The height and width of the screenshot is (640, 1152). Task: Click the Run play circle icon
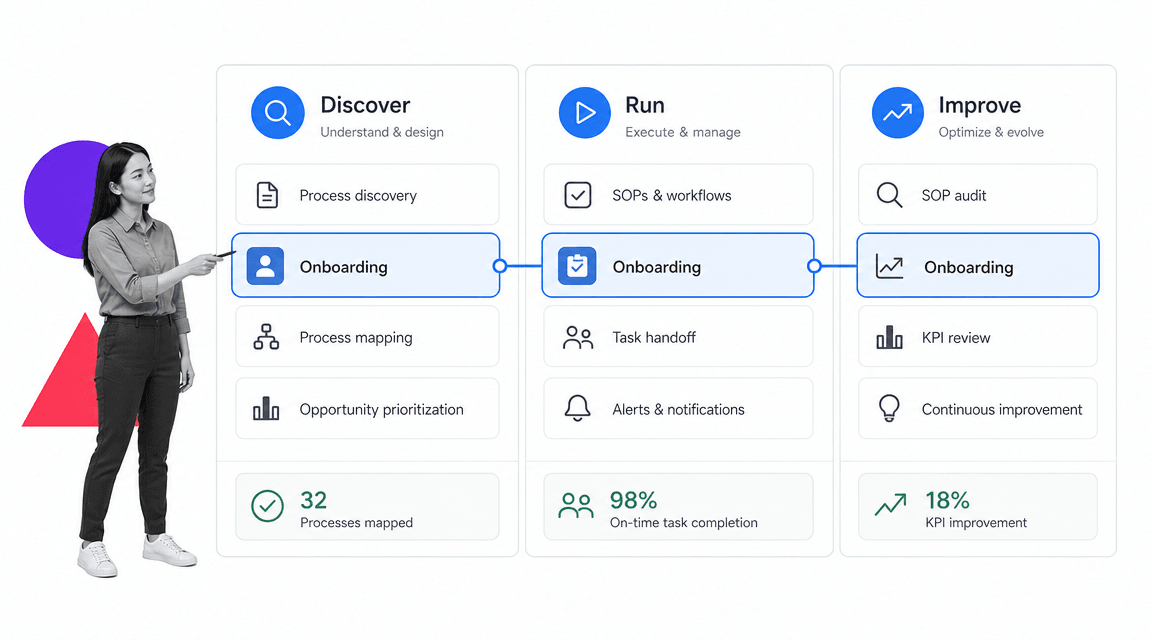pyautogui.click(x=585, y=112)
